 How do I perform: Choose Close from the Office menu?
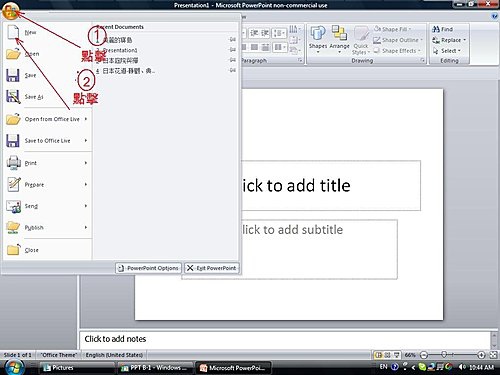coord(47,250)
